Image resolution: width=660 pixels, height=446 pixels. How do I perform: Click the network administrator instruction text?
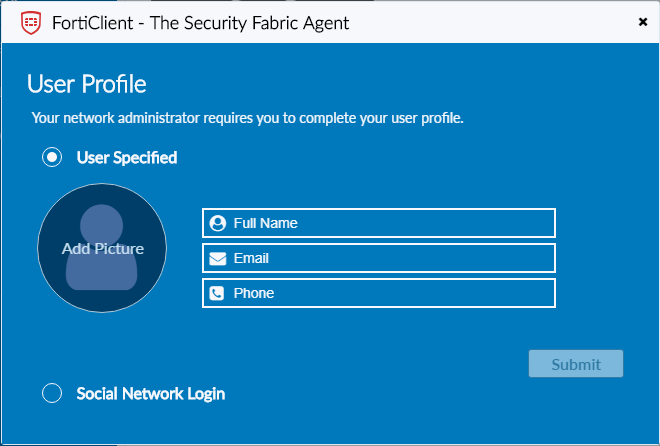pos(247,118)
